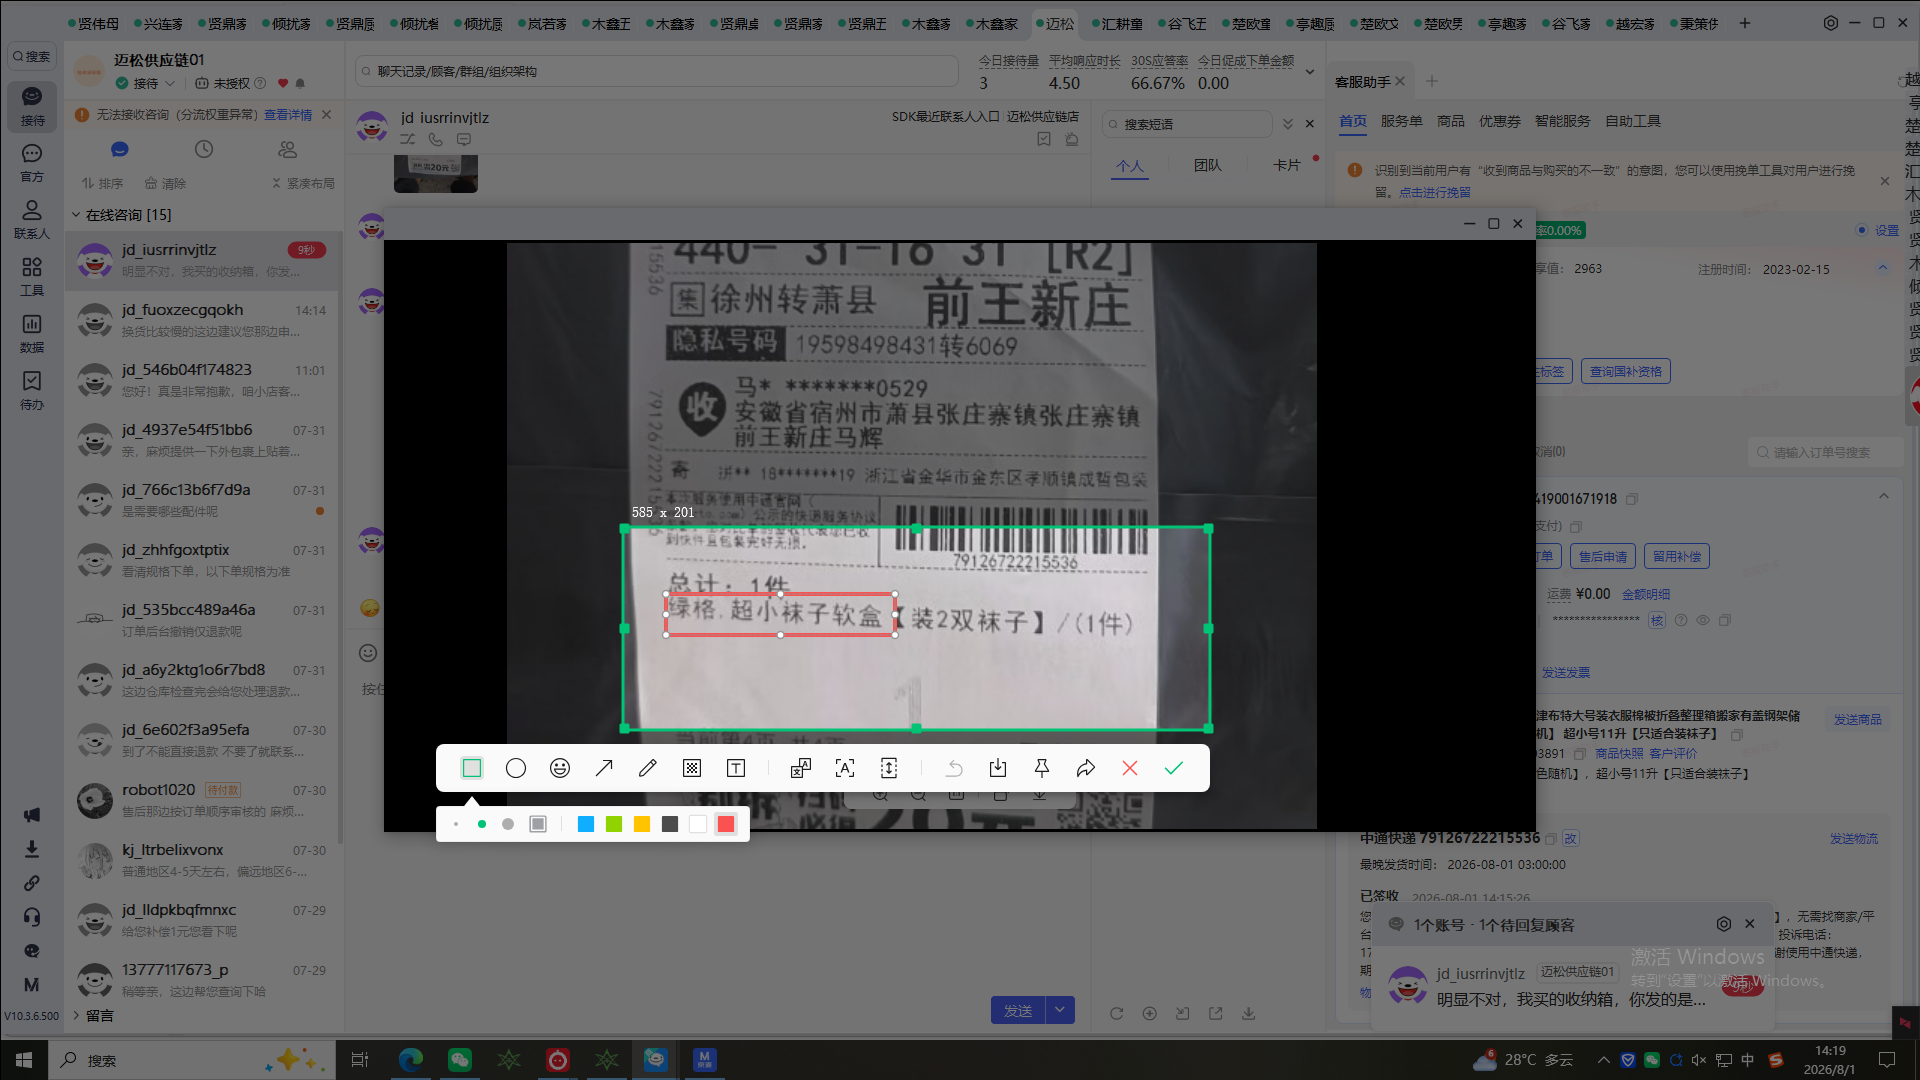Open Microsoft Edge from the taskbar
This screenshot has height=1080, width=1920.
pos(411,1060)
